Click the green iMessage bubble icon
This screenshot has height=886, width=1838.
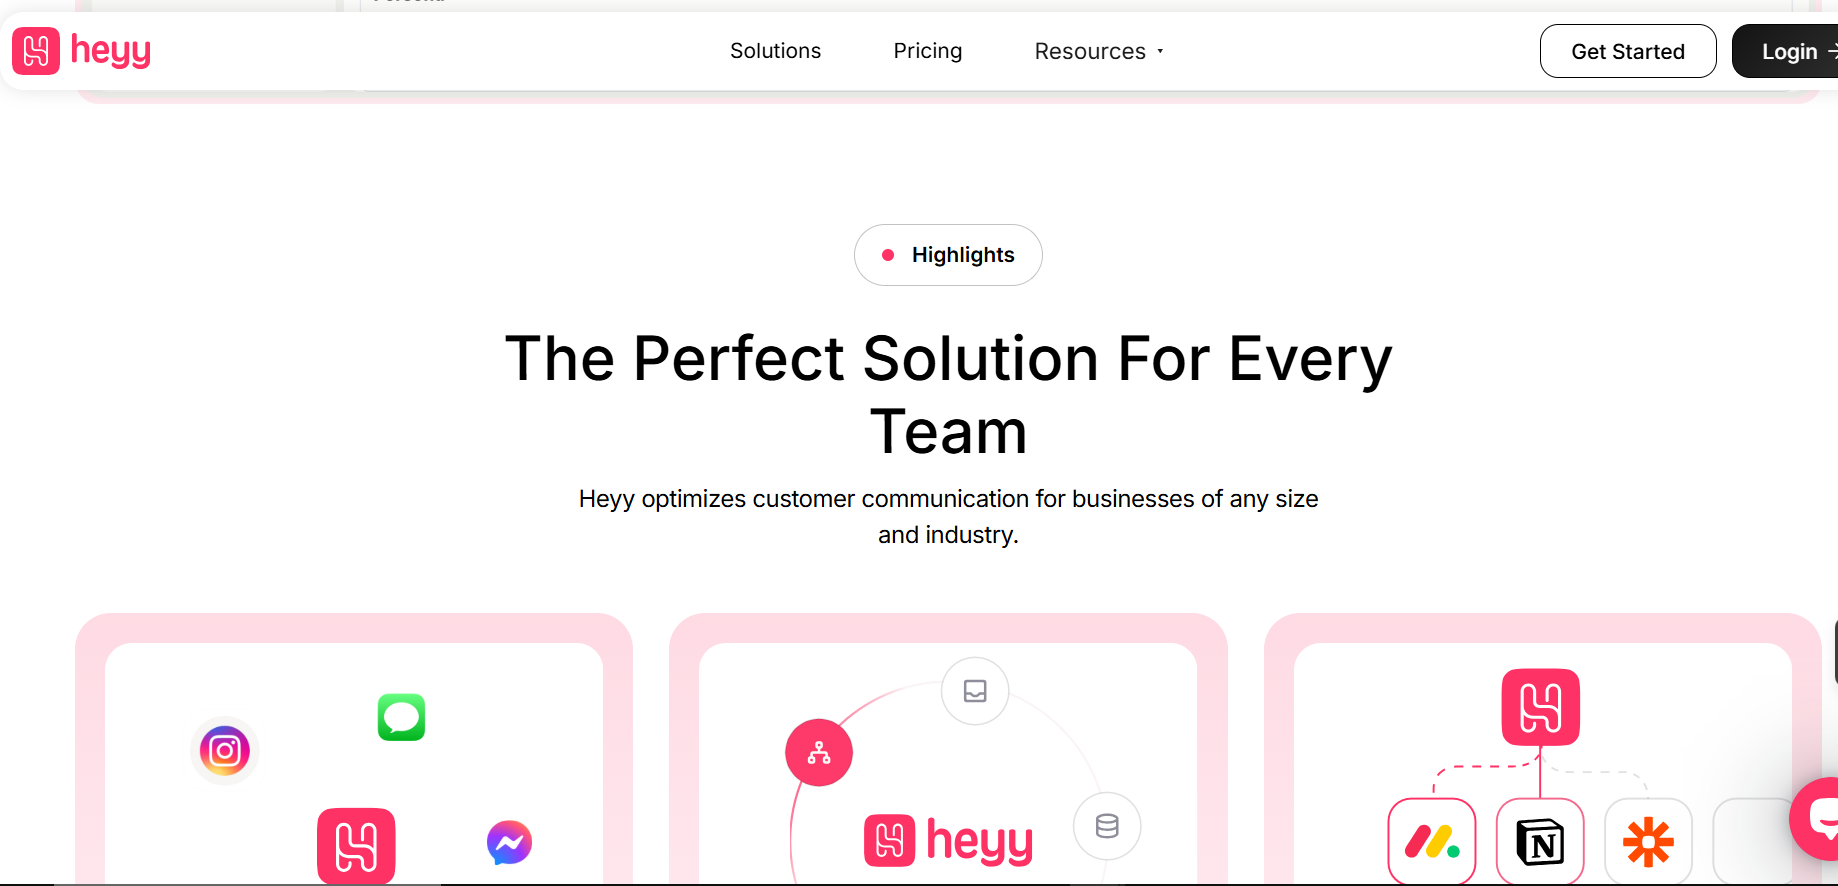click(402, 717)
